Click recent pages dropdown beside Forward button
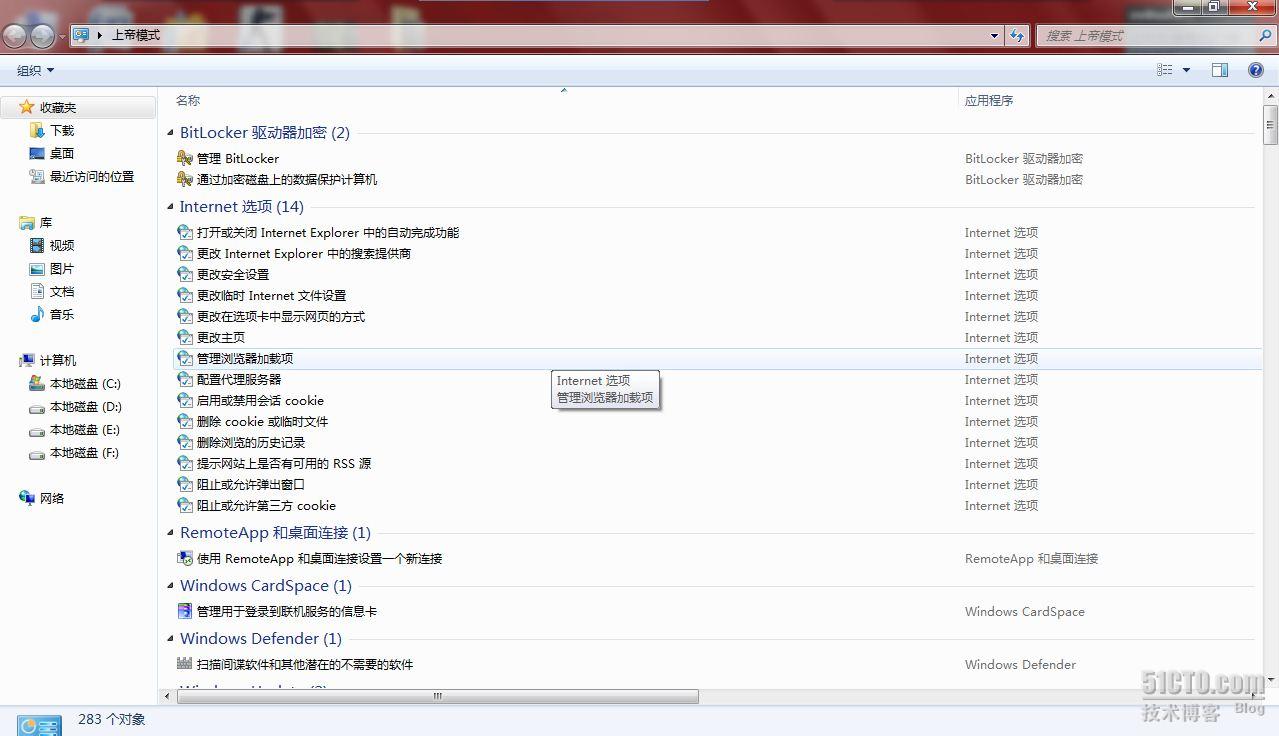 [62, 37]
